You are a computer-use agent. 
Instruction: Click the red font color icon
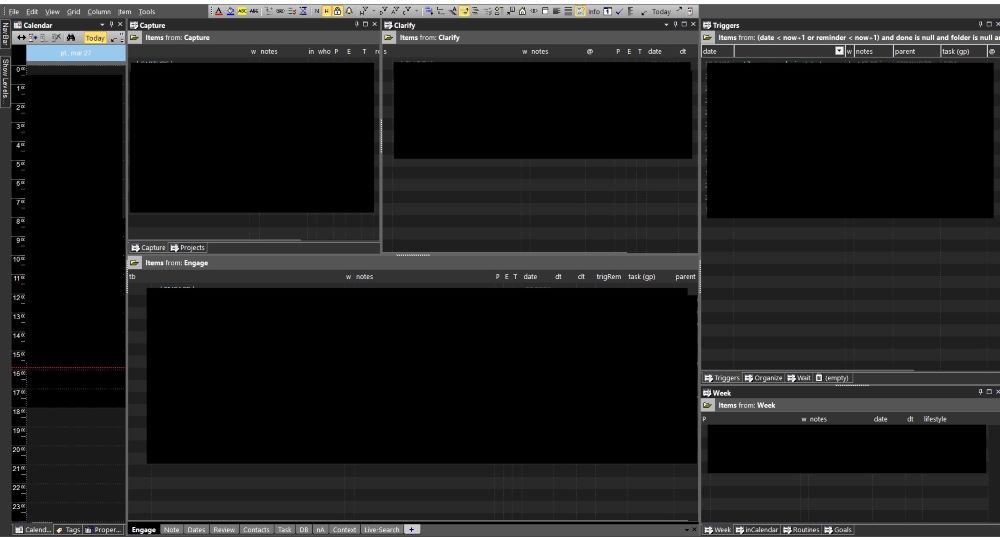[x=218, y=11]
